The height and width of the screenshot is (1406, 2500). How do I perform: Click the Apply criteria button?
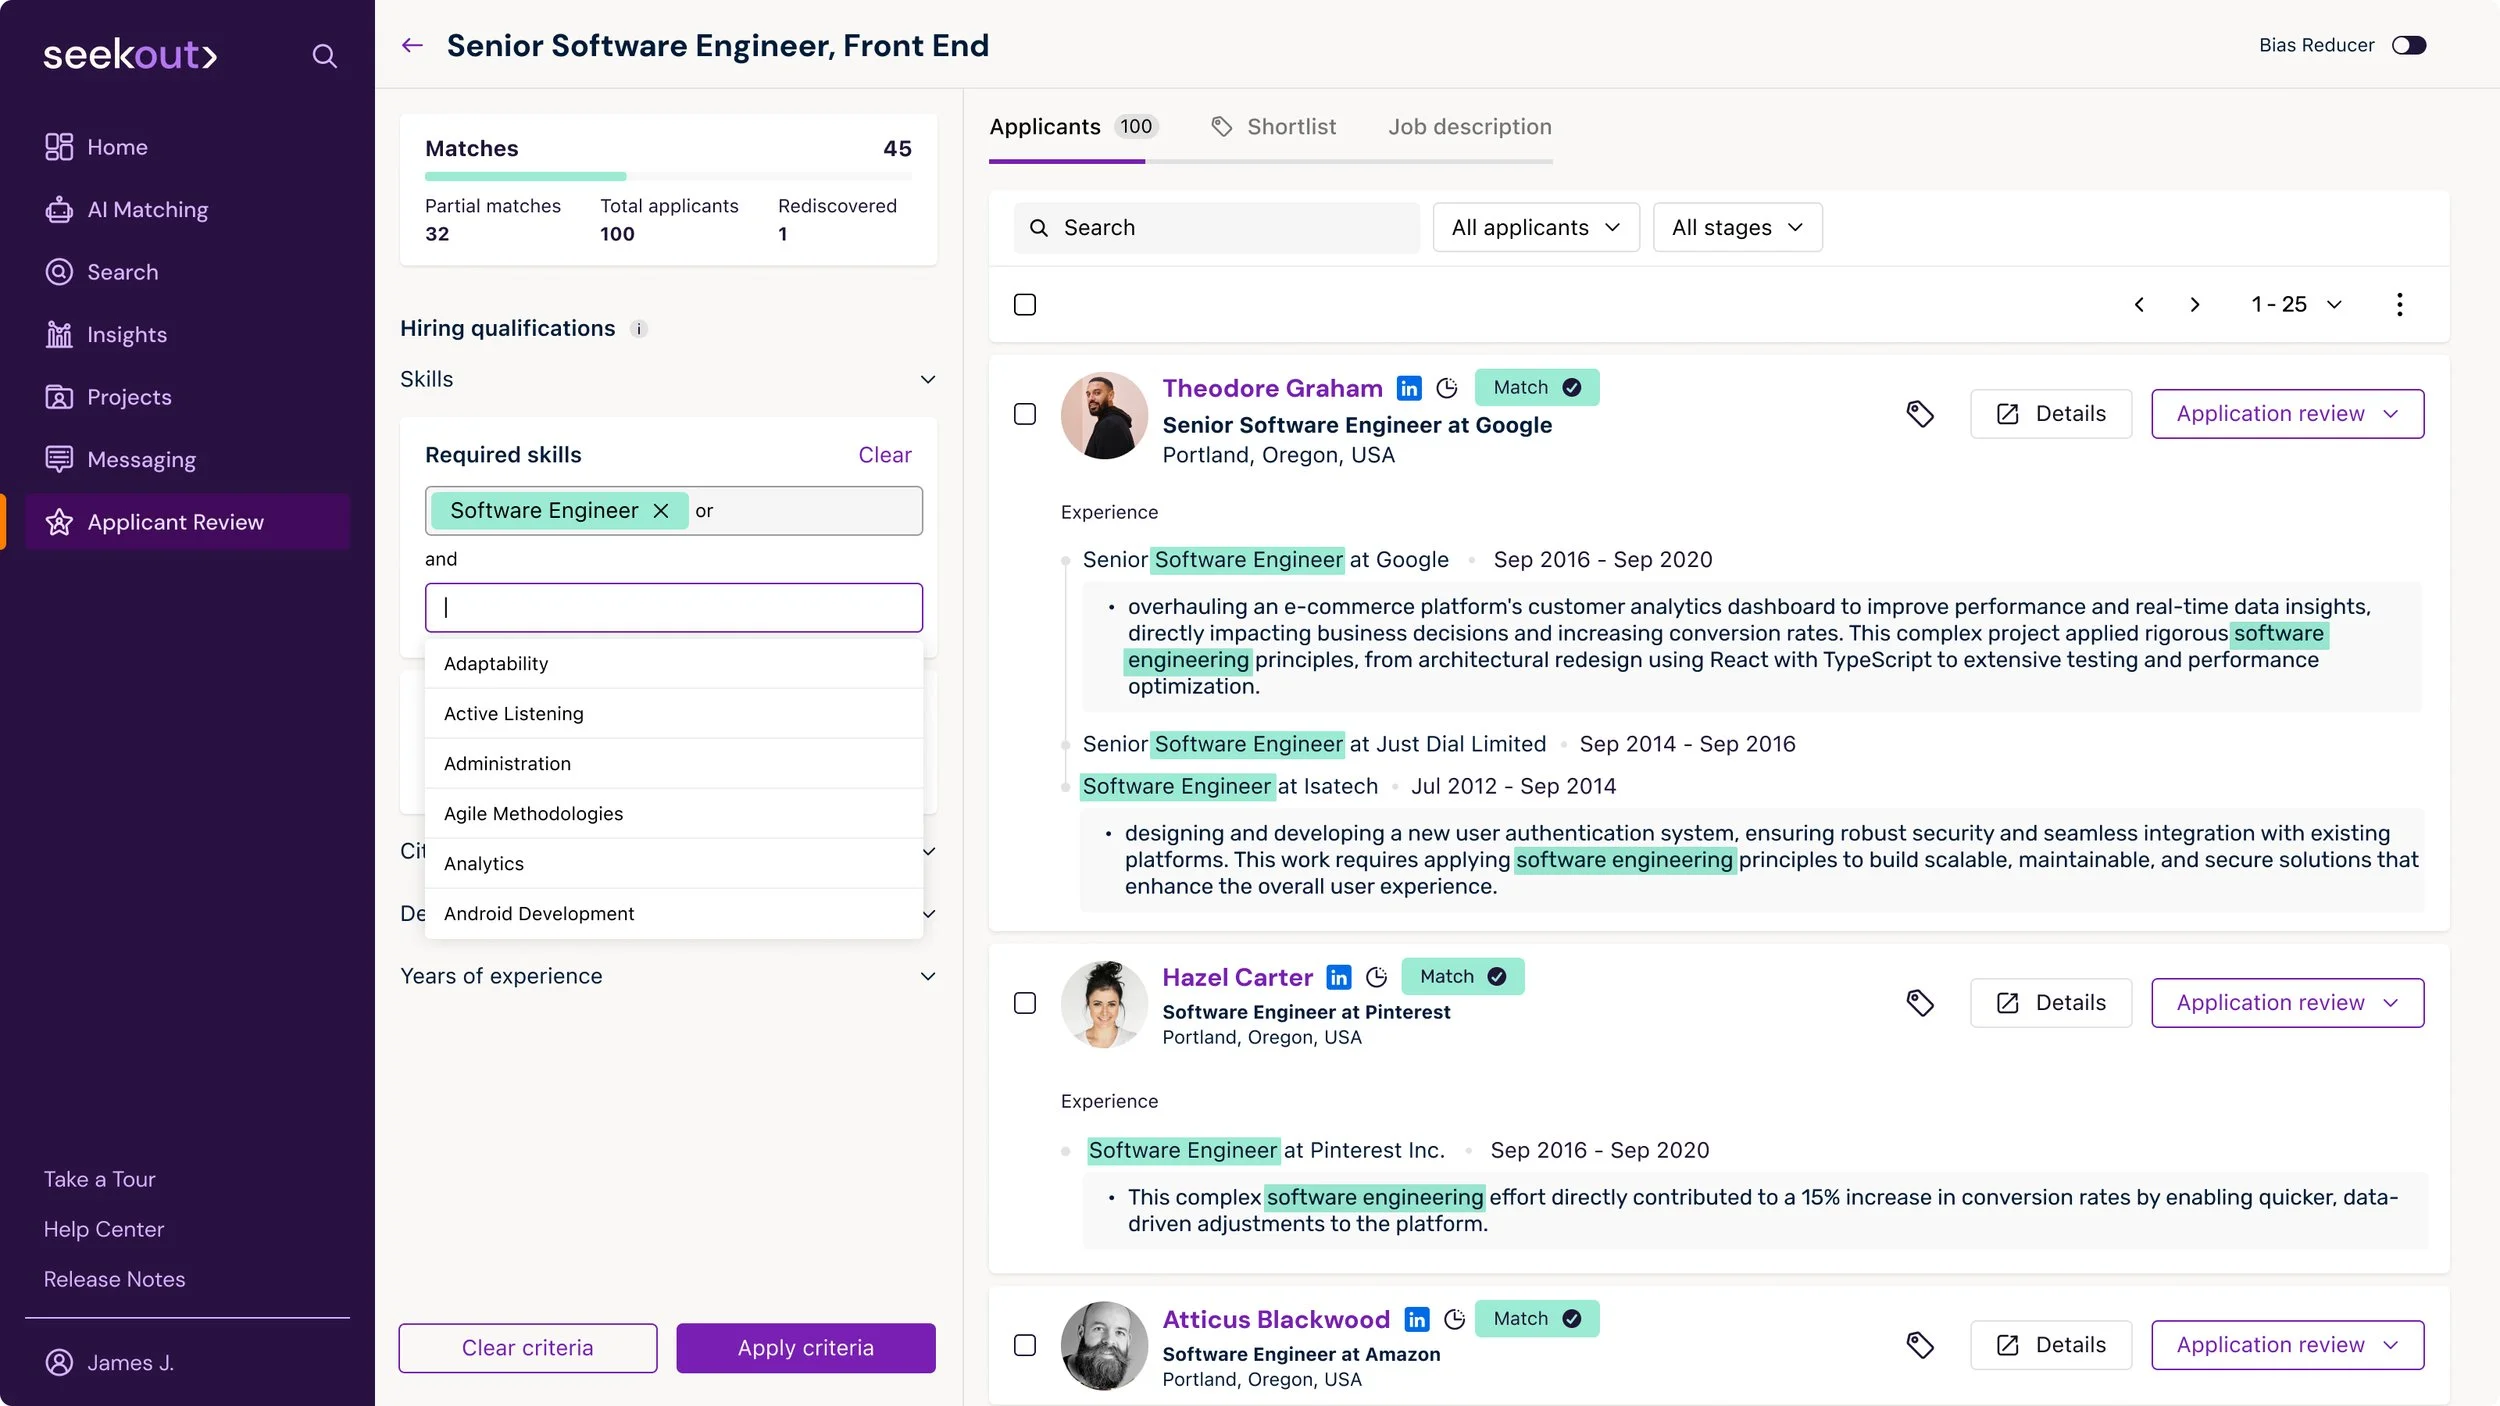coord(805,1348)
